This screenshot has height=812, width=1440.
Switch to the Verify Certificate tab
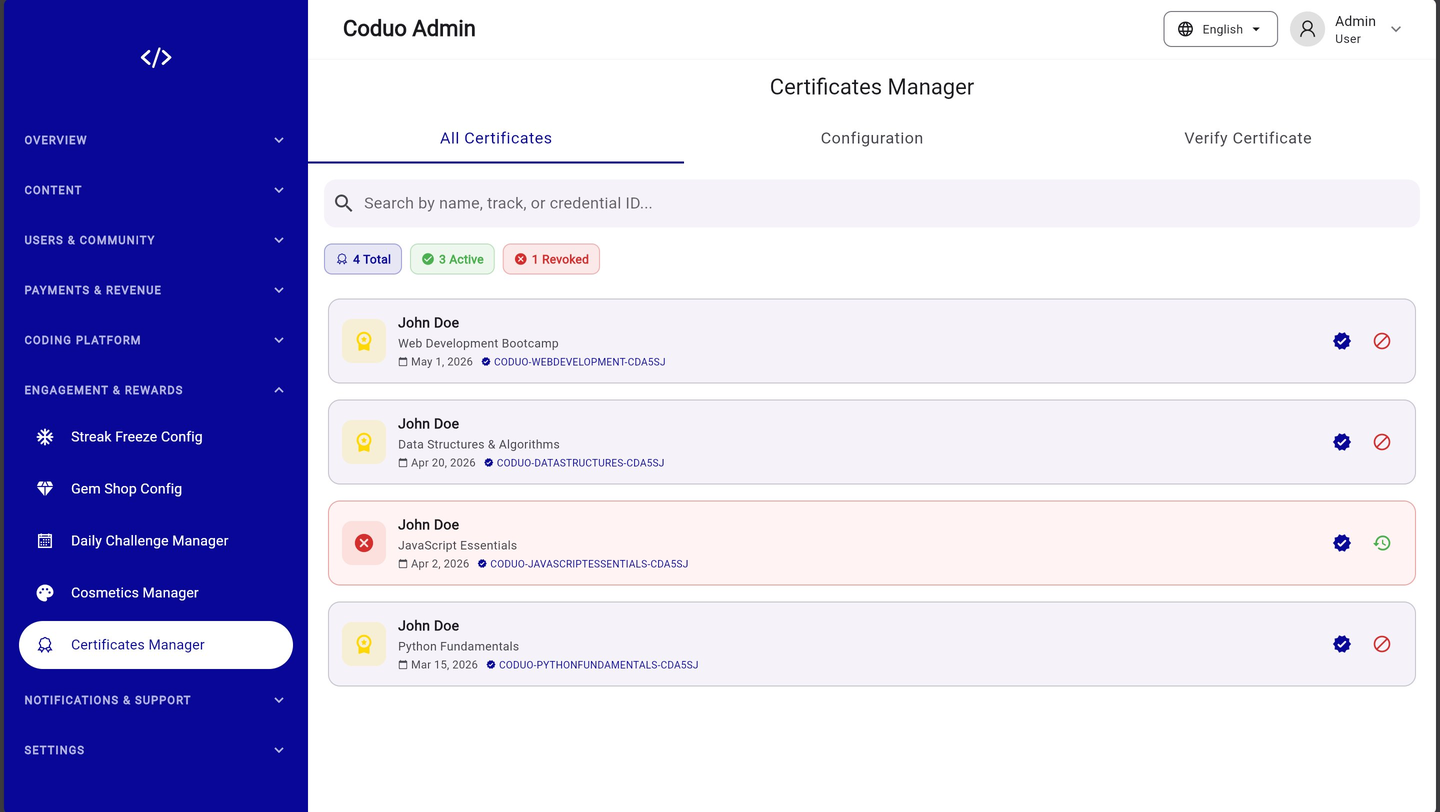point(1248,138)
